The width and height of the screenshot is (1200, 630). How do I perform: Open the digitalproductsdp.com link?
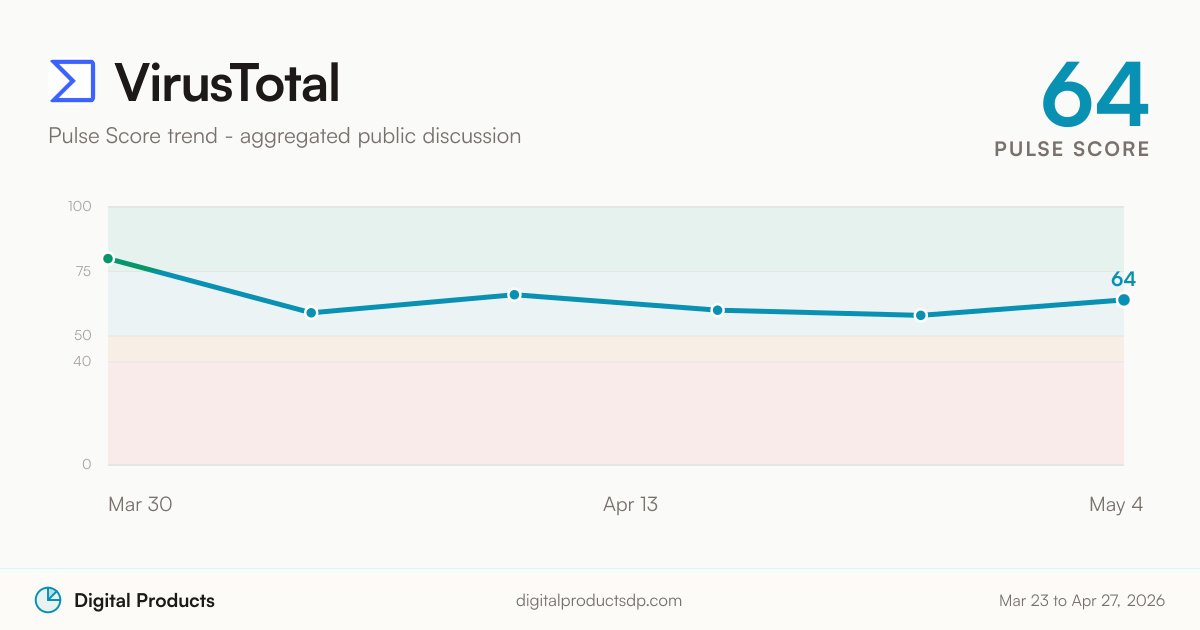[599, 601]
